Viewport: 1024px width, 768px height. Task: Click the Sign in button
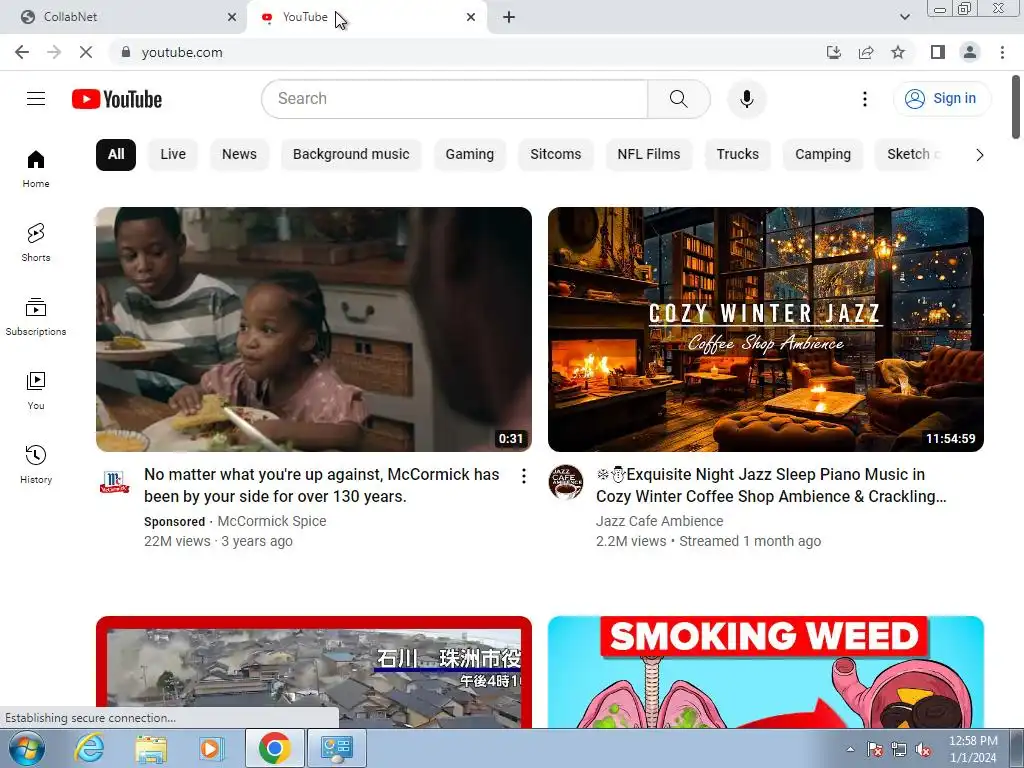[942, 99]
